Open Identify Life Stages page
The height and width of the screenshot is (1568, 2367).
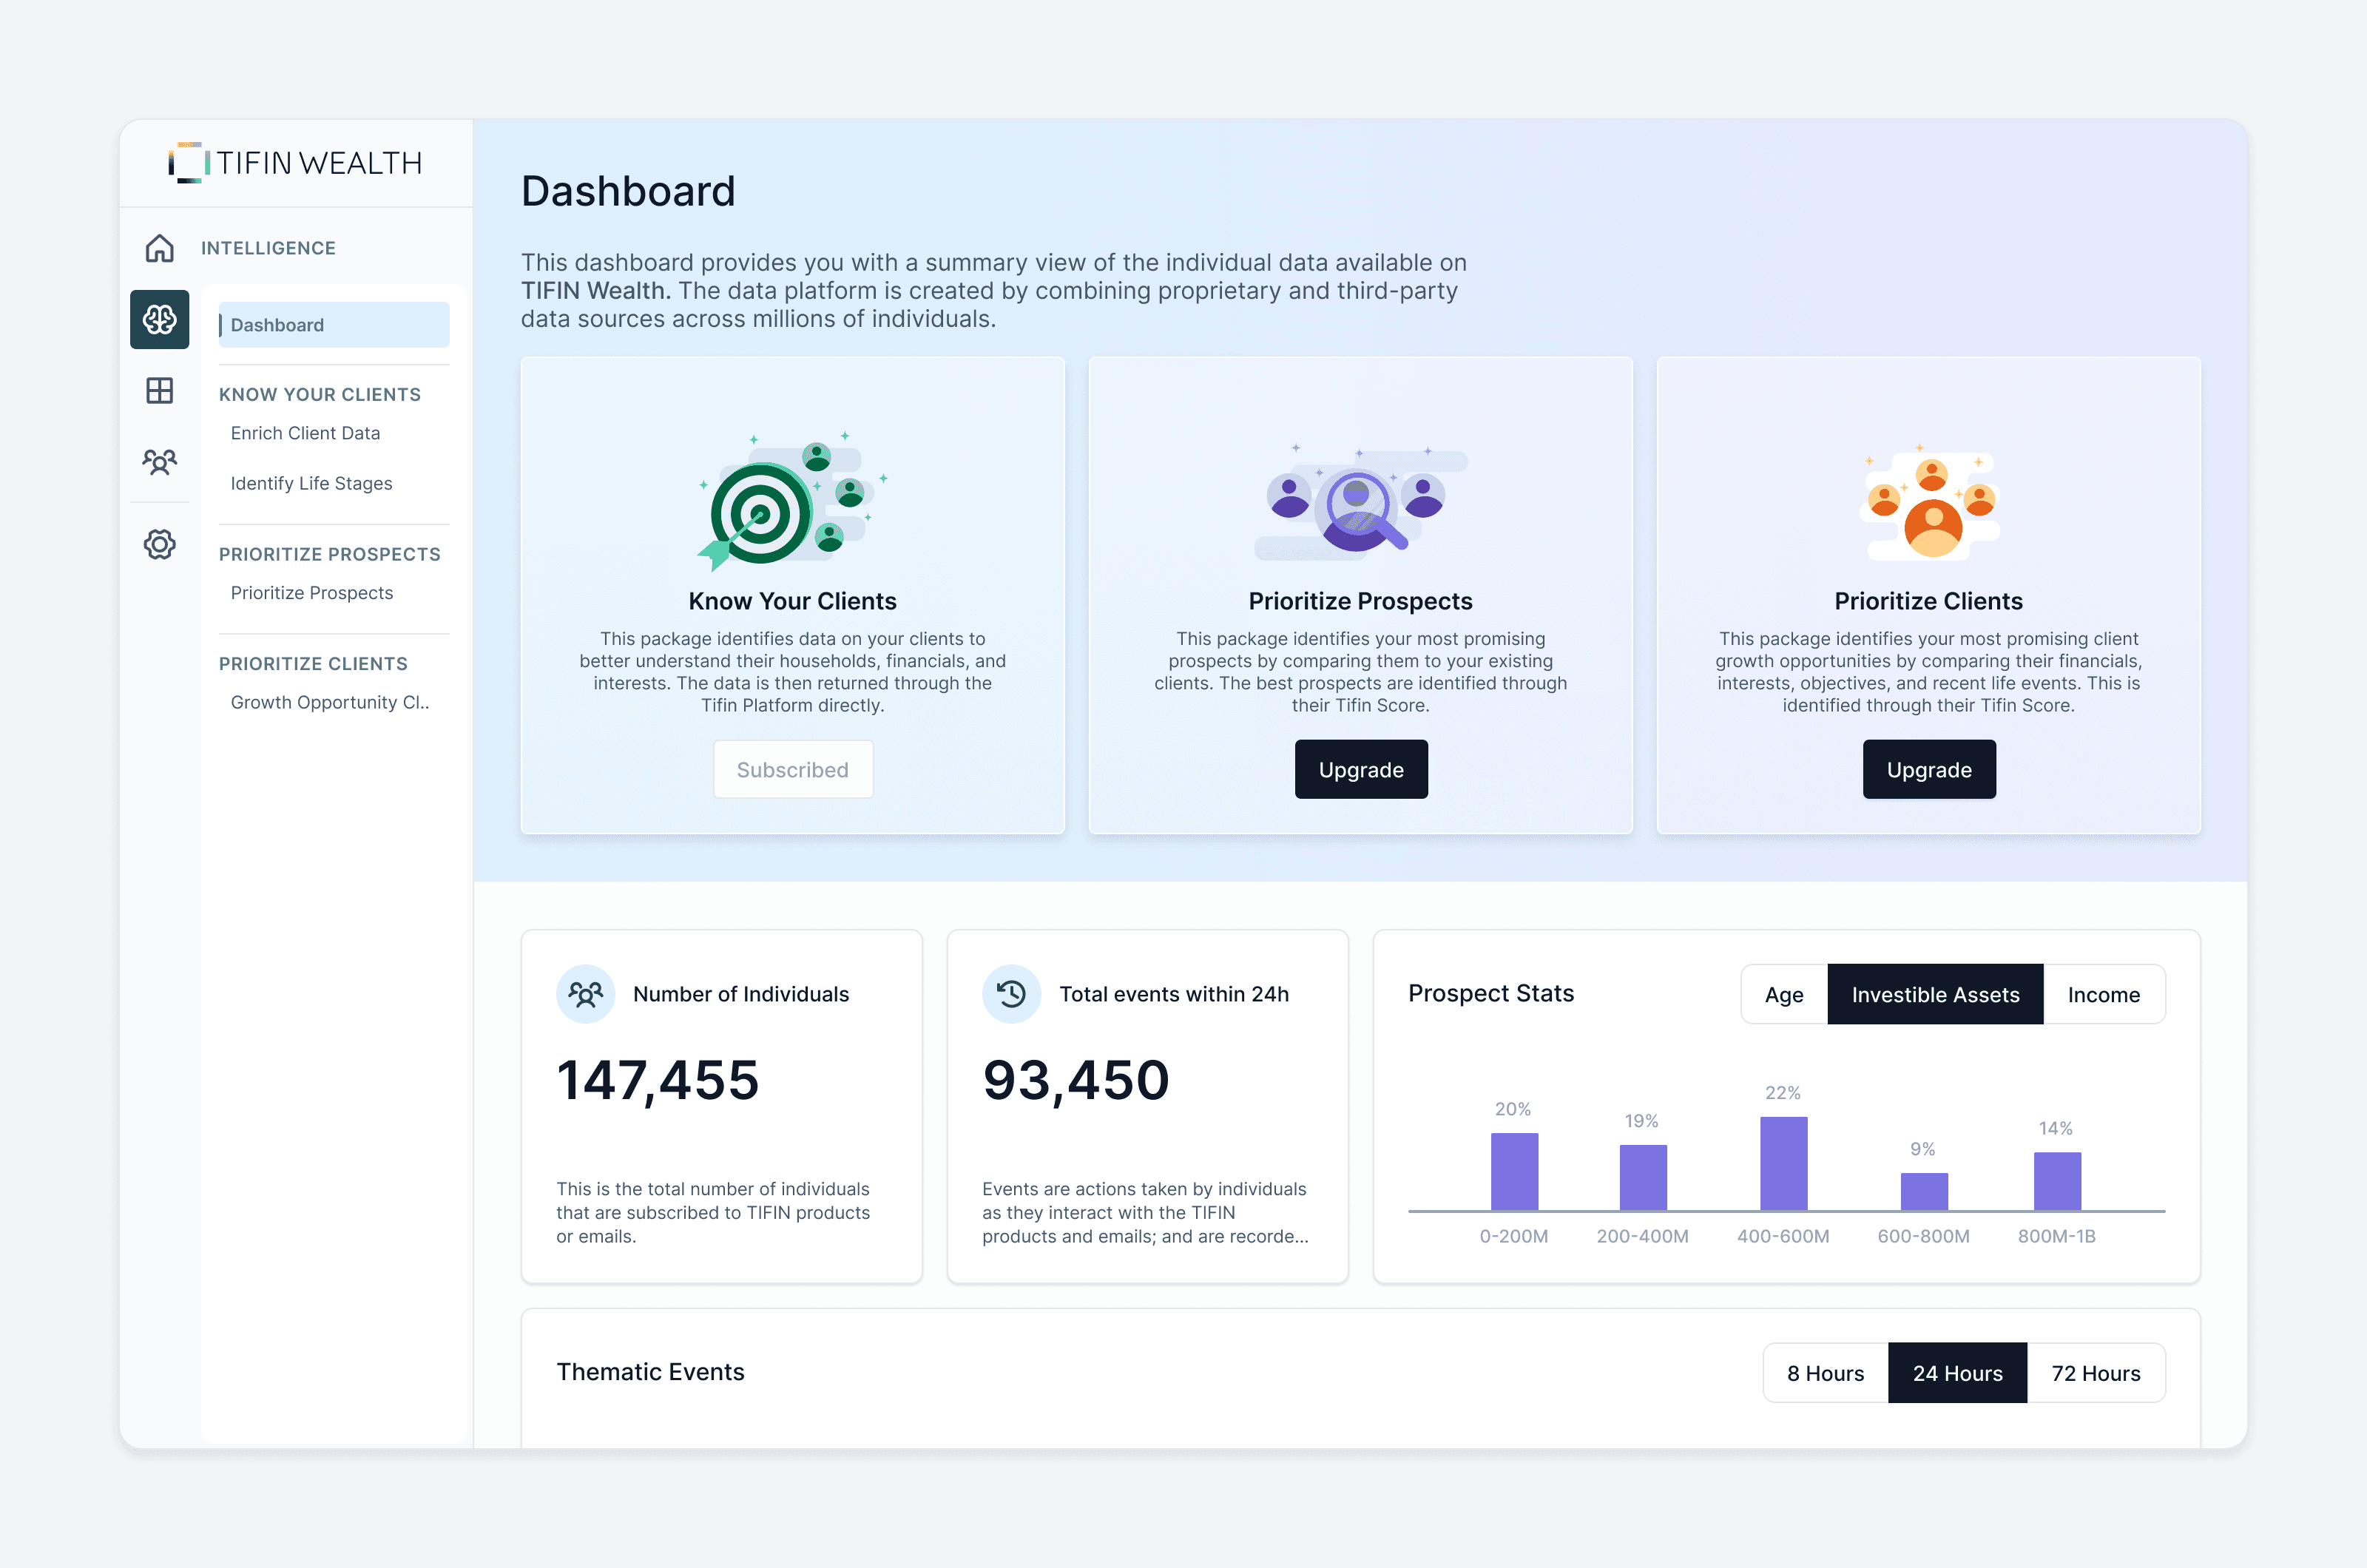point(311,483)
